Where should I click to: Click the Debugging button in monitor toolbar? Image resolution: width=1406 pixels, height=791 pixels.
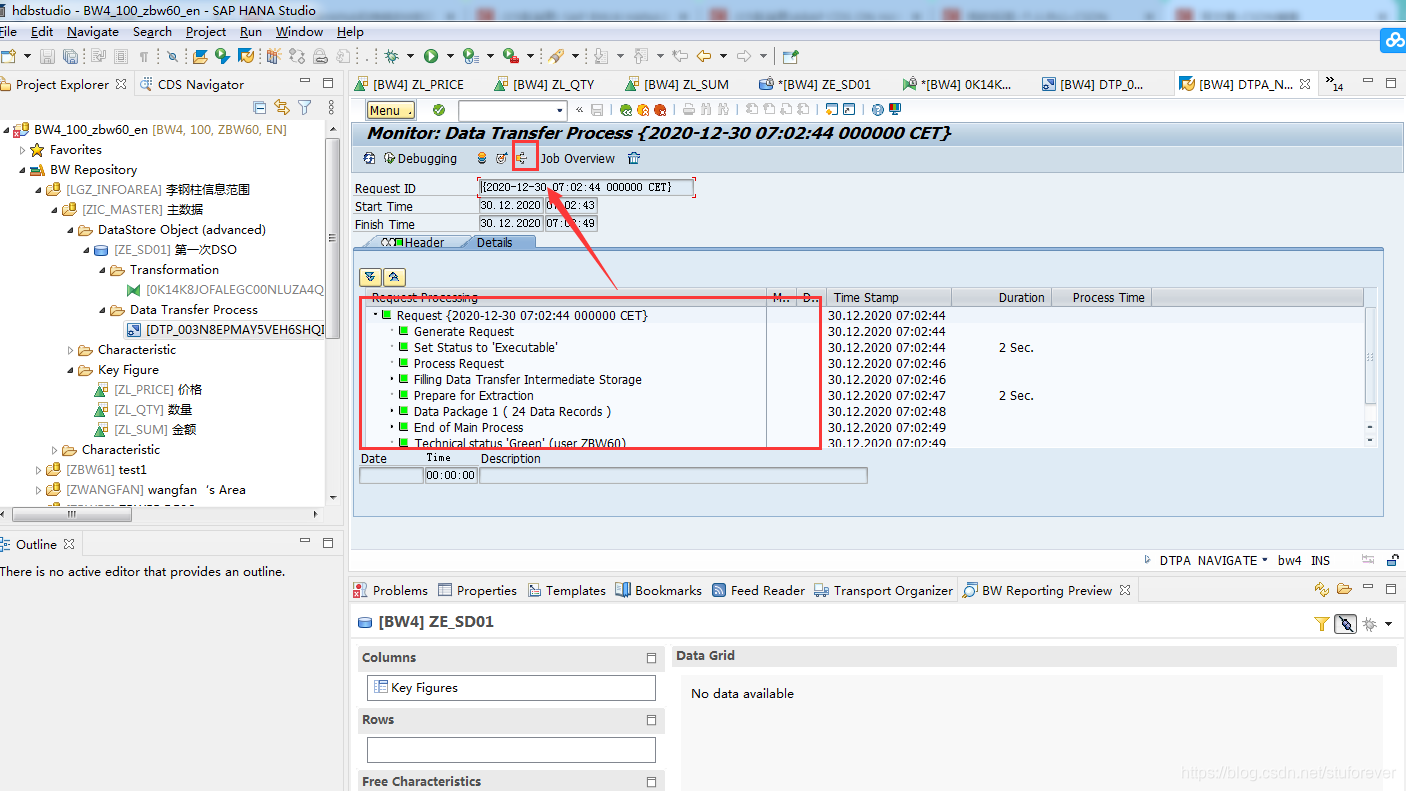(x=420, y=158)
